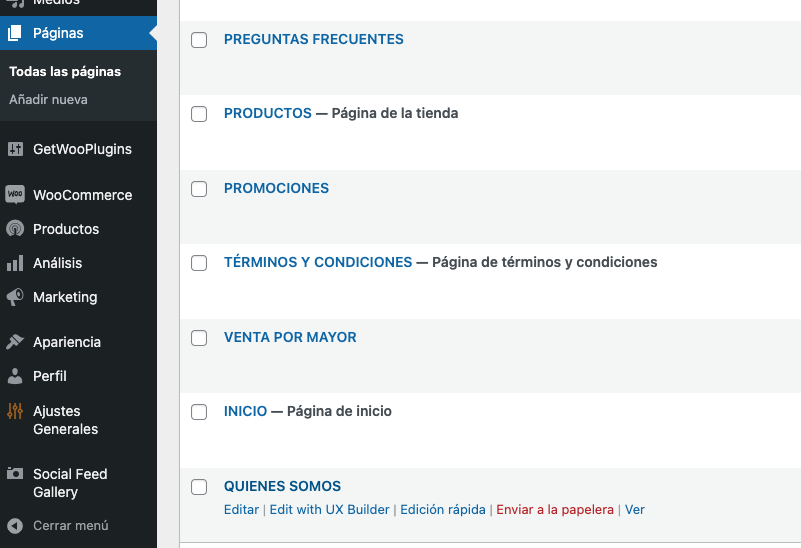Open the Ajustes Generales menu
Viewport: 801px width, 548px height.
point(65,420)
